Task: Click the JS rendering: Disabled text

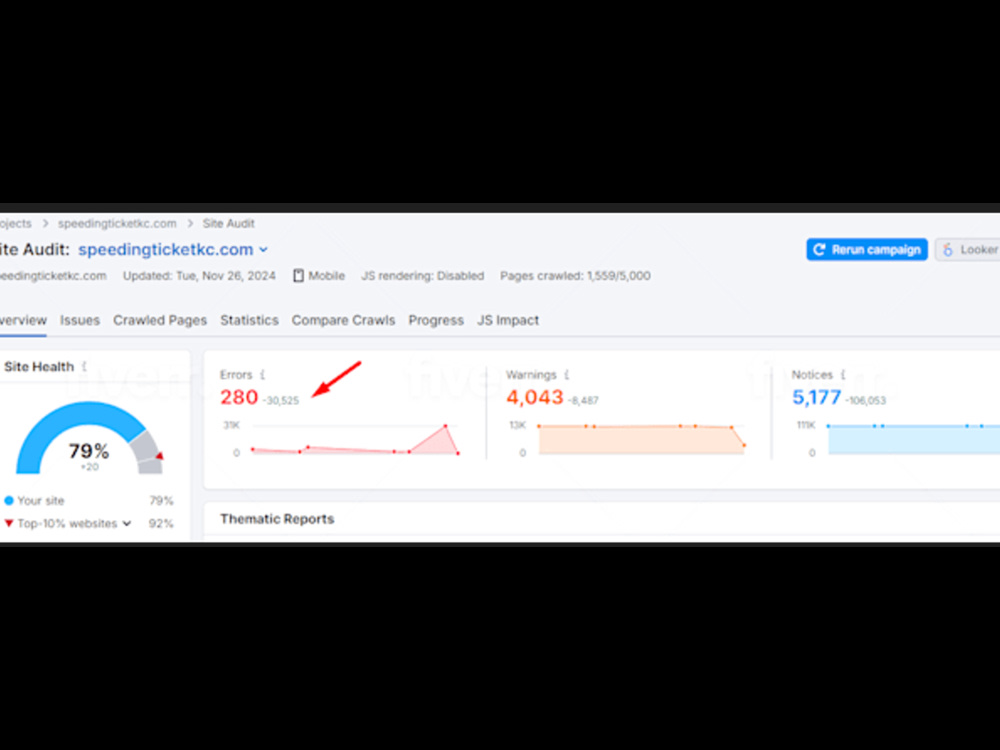Action: [x=423, y=276]
